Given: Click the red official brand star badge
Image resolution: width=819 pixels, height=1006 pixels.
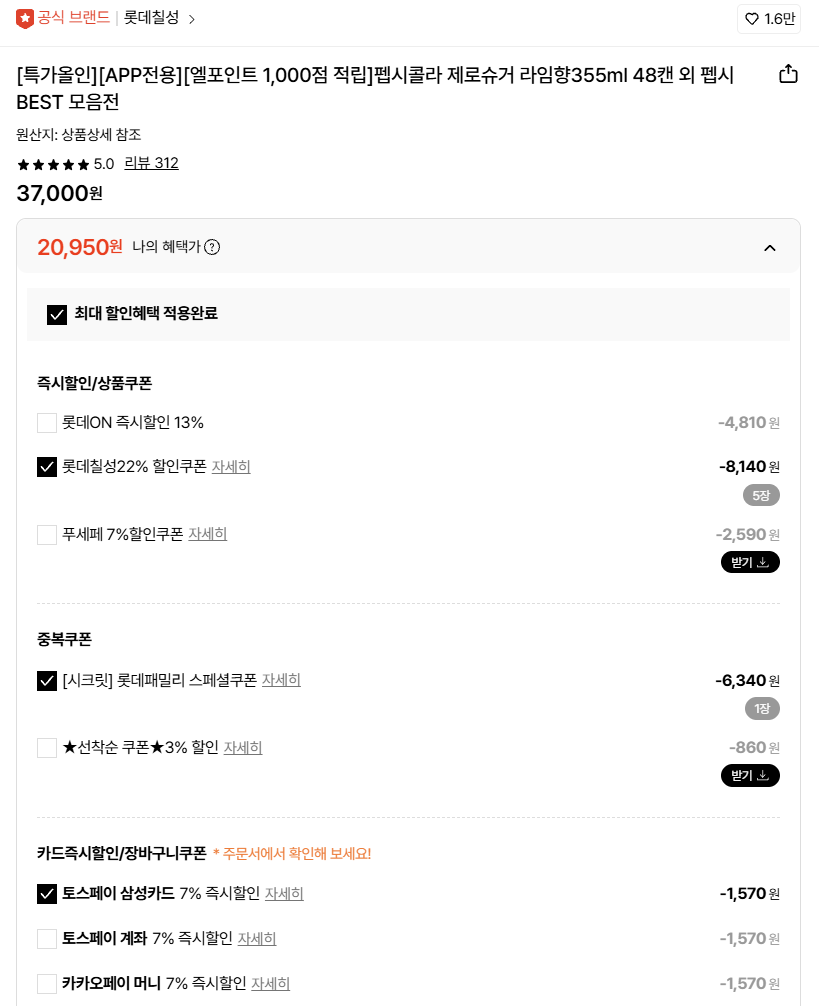Looking at the screenshot, I should click(x=25, y=18).
